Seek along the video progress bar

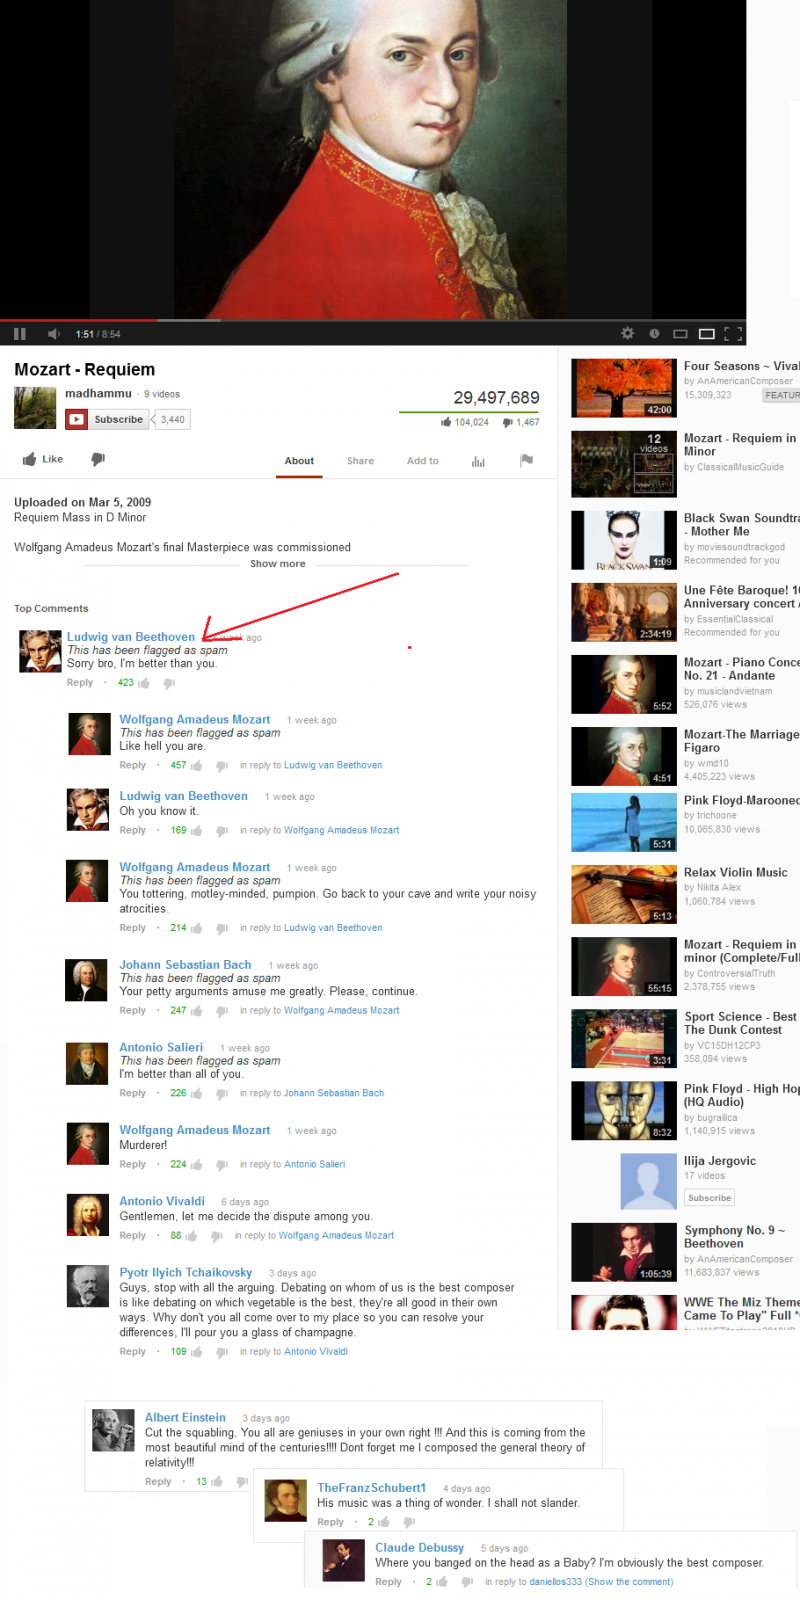pos(373,321)
